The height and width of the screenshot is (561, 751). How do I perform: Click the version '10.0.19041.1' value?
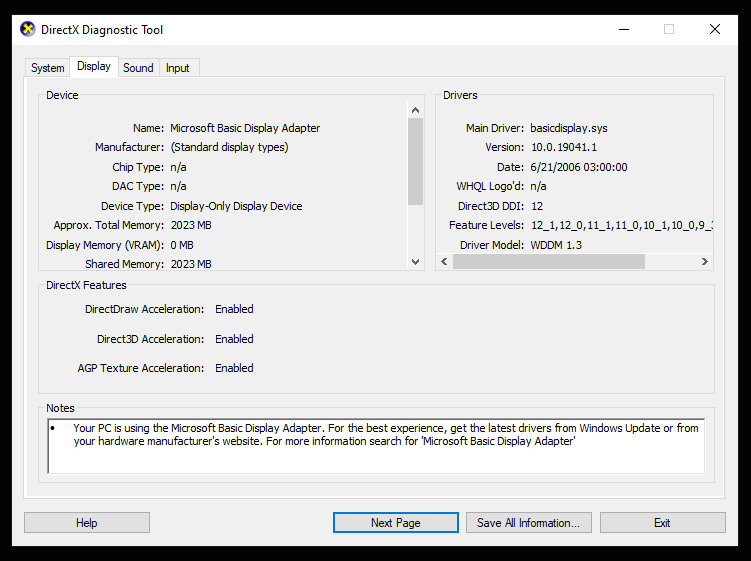tap(564, 147)
